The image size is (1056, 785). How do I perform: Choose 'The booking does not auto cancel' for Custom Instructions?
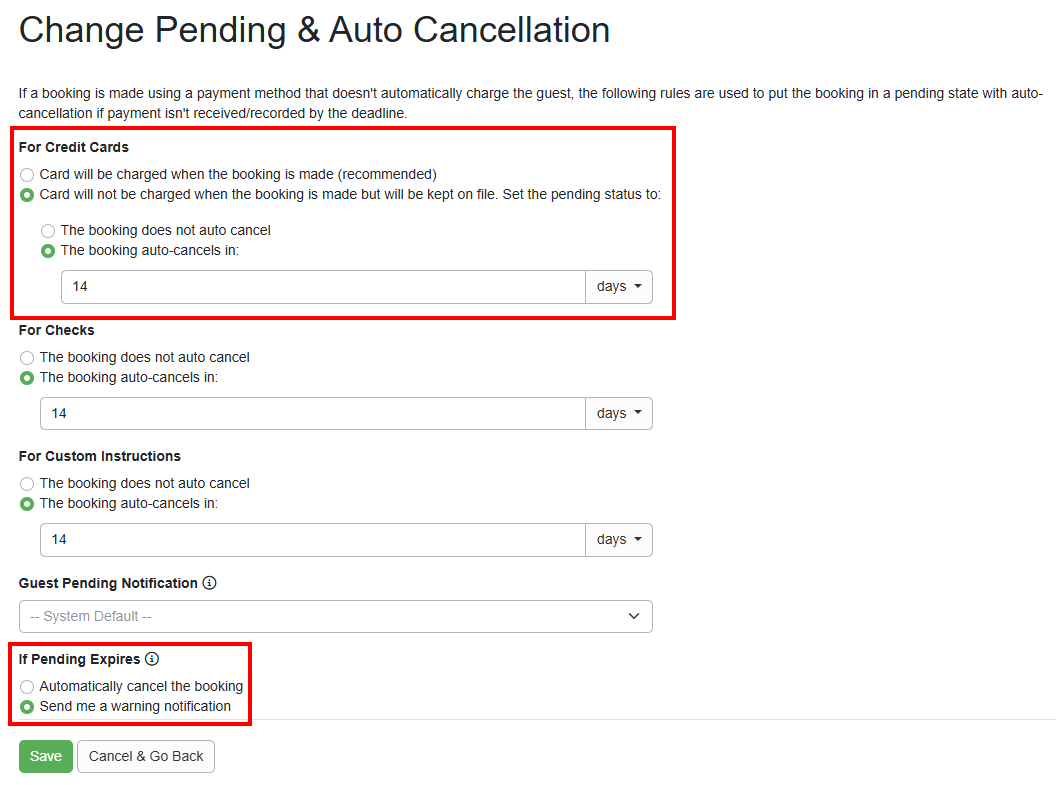(x=27, y=483)
